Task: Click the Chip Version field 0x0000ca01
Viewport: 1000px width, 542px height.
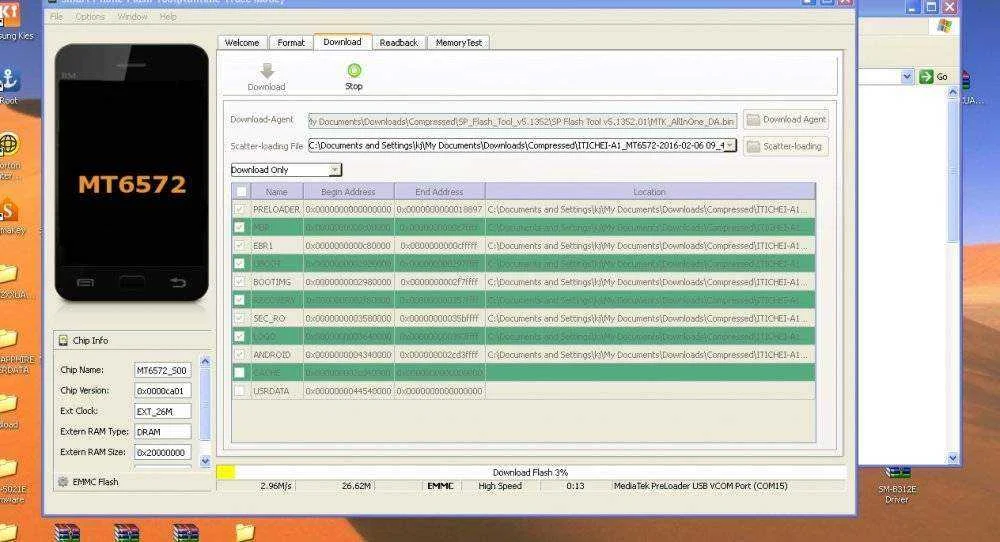Action: [x=163, y=391]
